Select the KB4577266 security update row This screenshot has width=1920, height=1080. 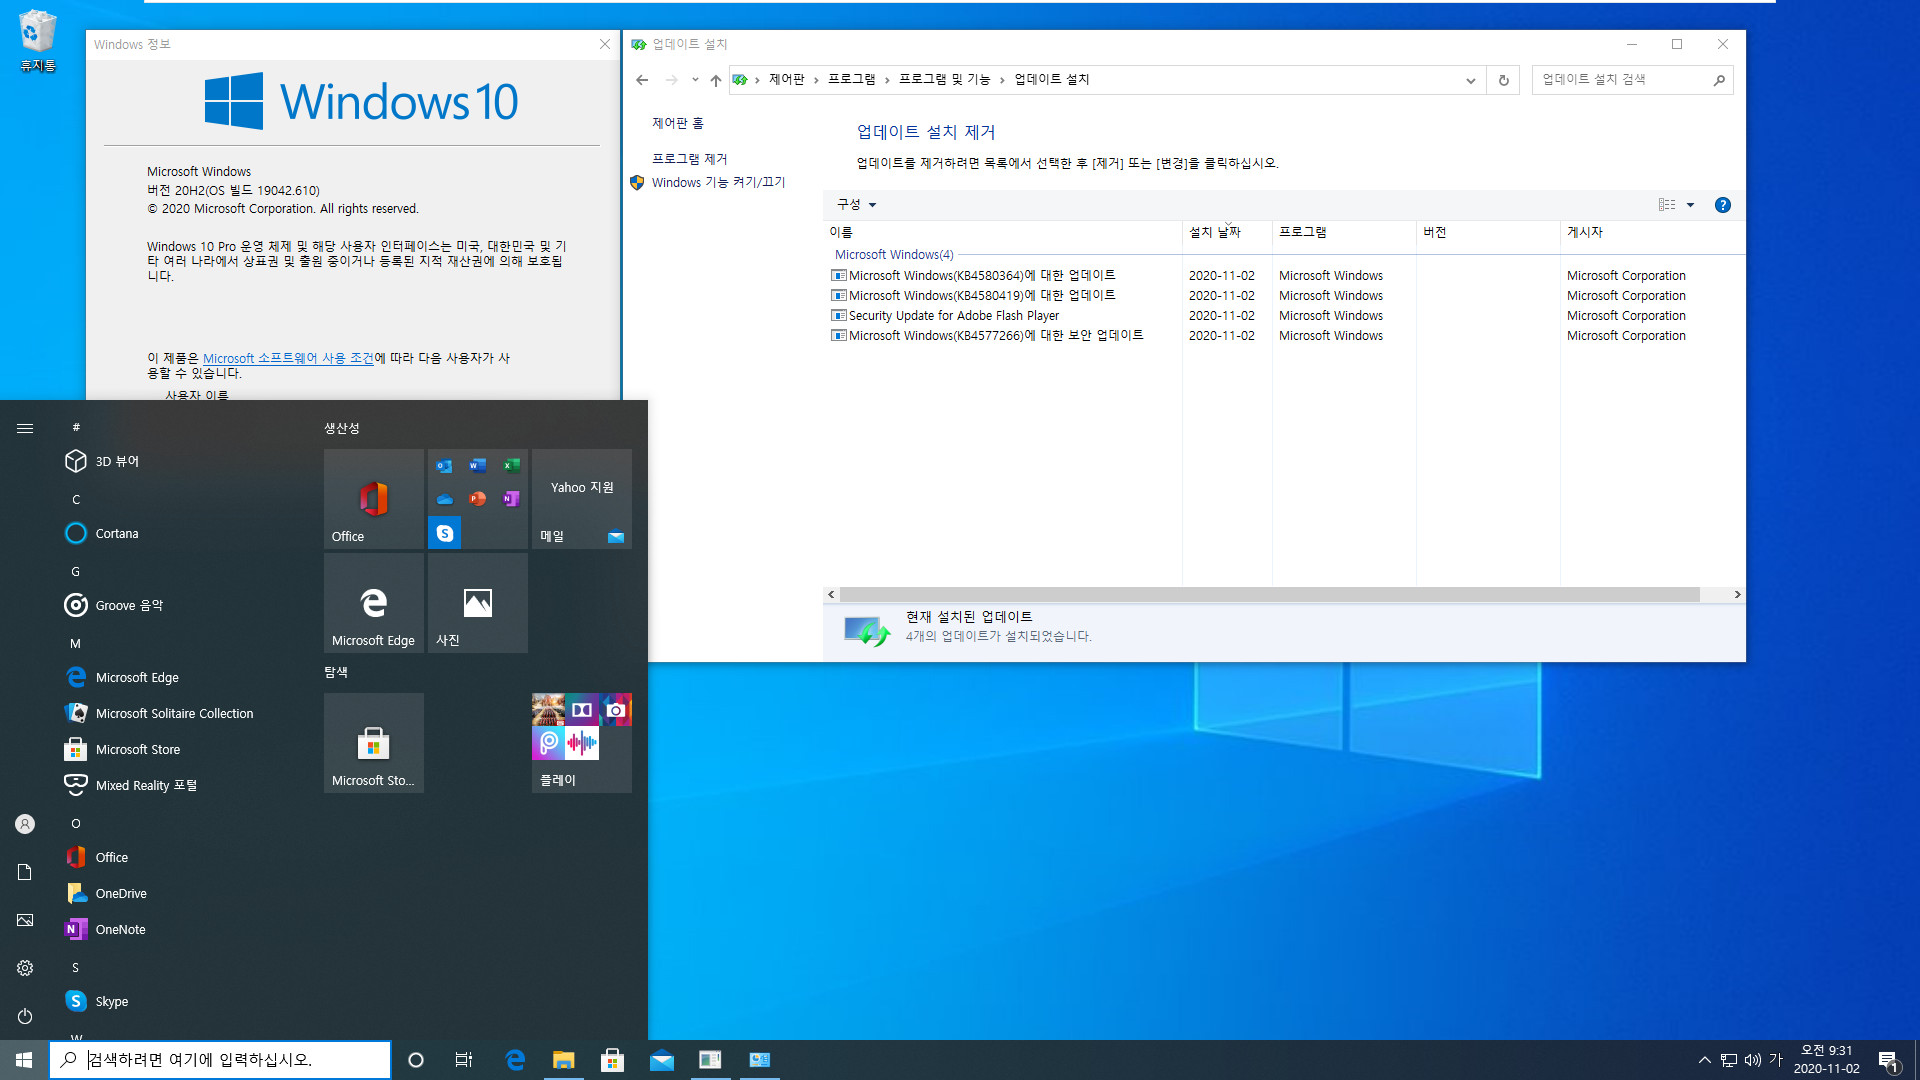coord(1285,335)
